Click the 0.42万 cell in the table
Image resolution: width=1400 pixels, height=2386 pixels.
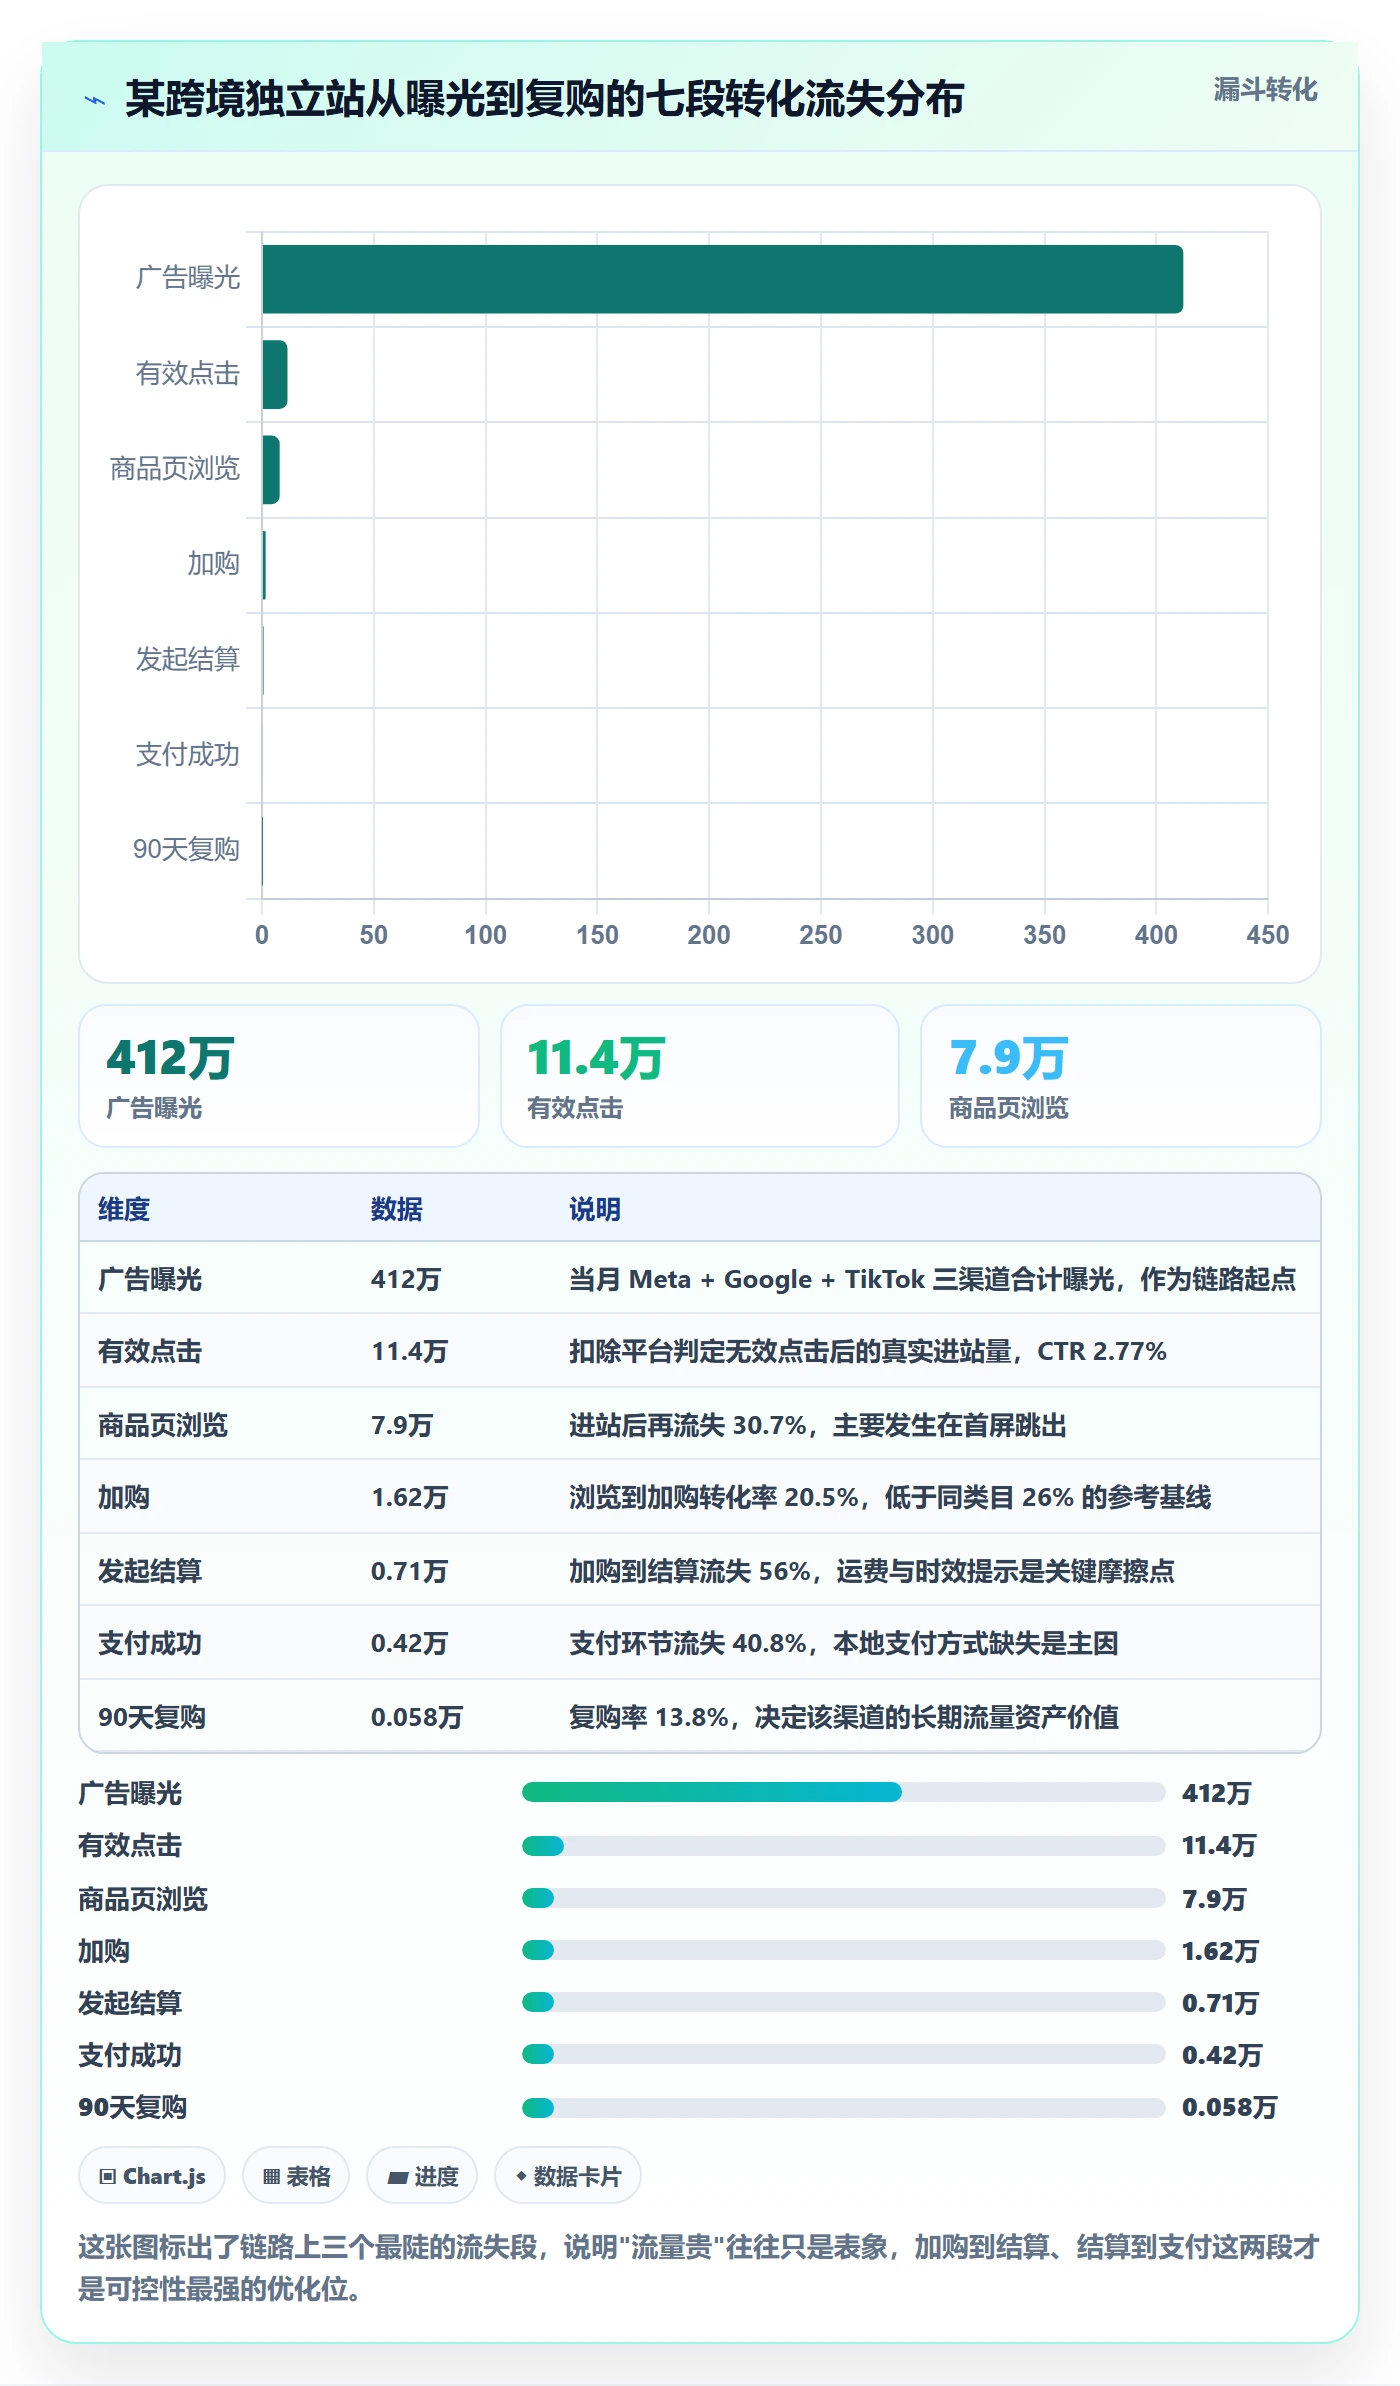pyautogui.click(x=409, y=1643)
